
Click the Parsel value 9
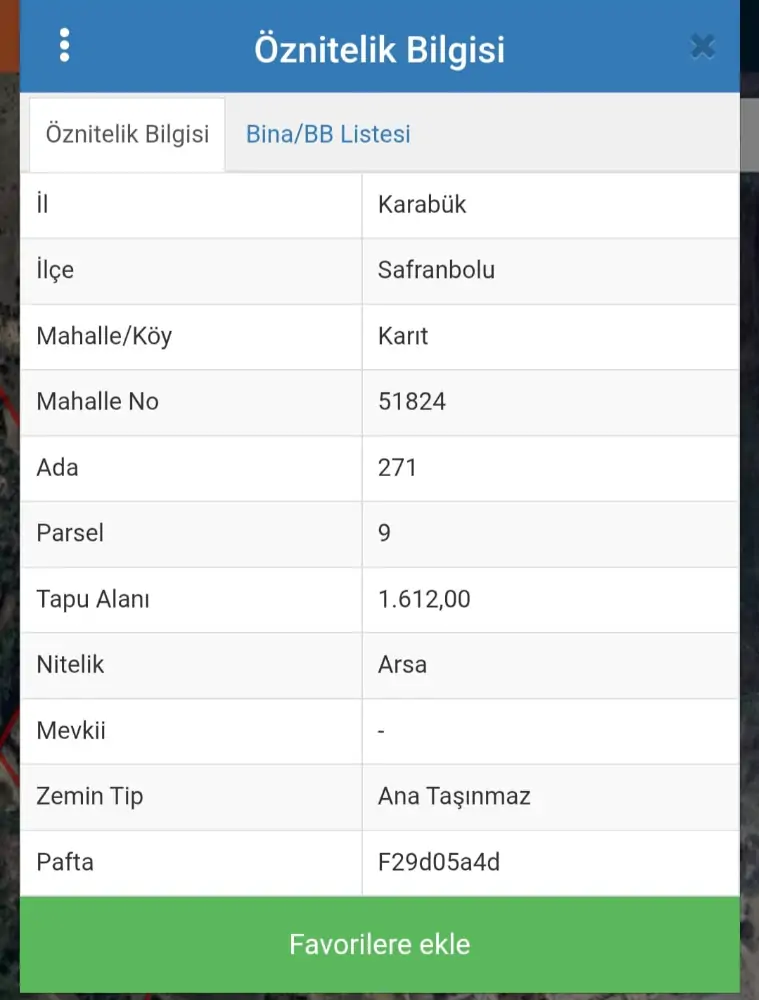[385, 533]
